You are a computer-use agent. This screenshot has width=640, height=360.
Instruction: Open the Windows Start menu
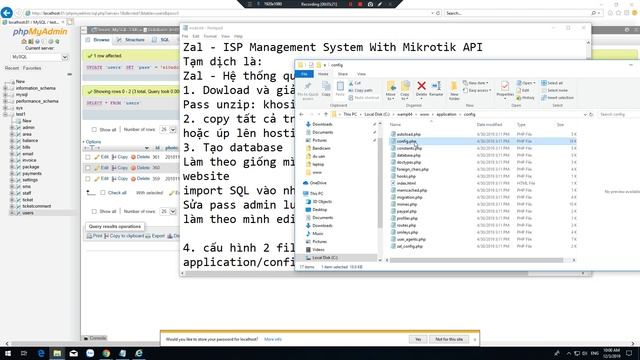coord(7,353)
